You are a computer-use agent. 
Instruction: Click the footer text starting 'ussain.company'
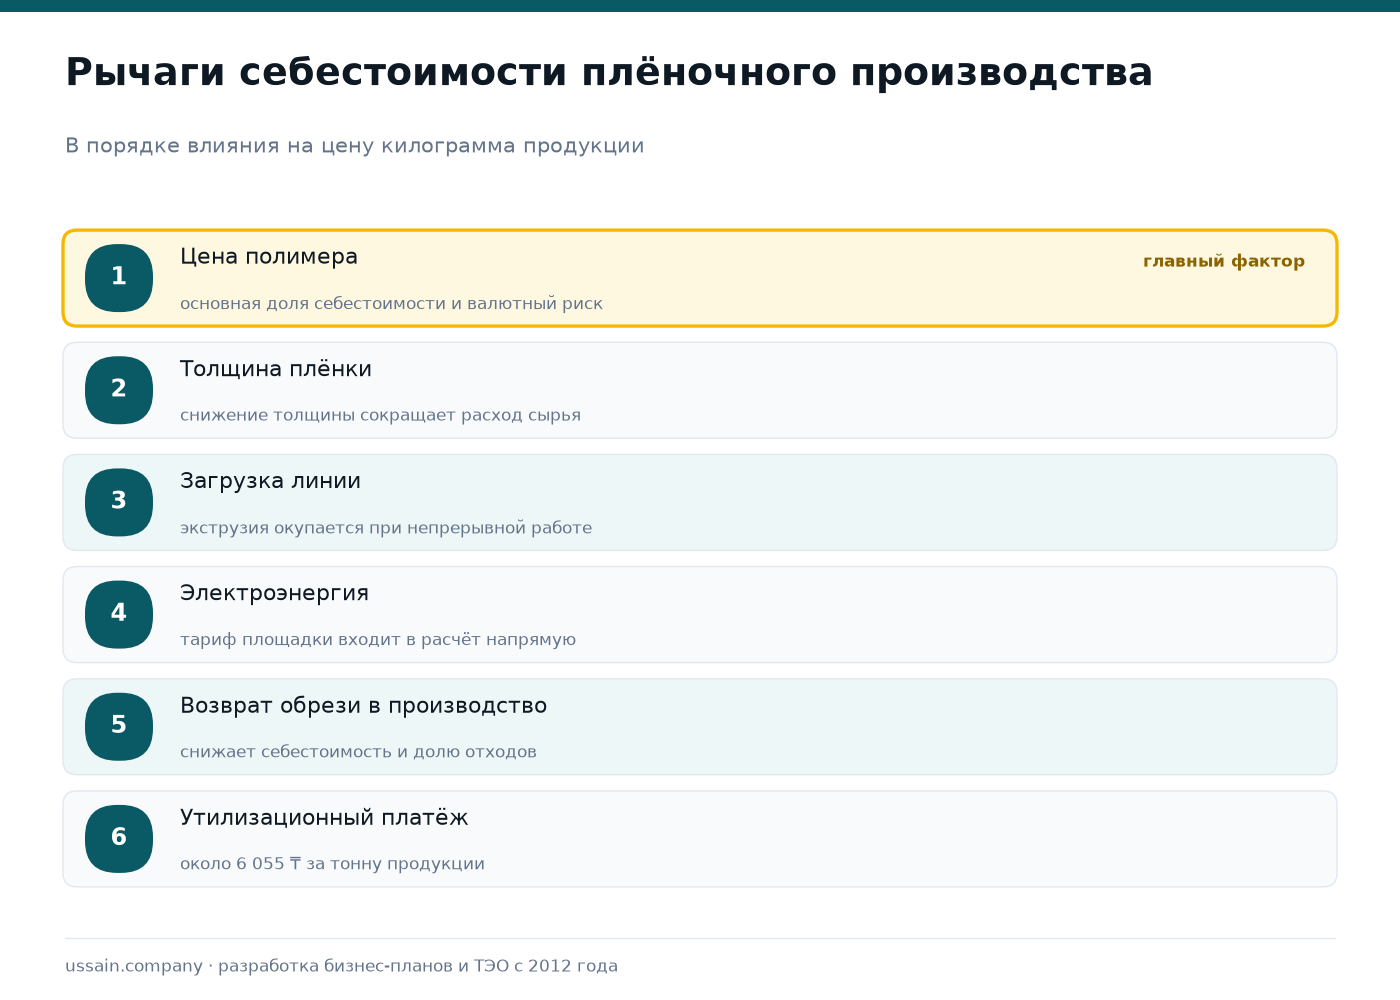point(341,966)
